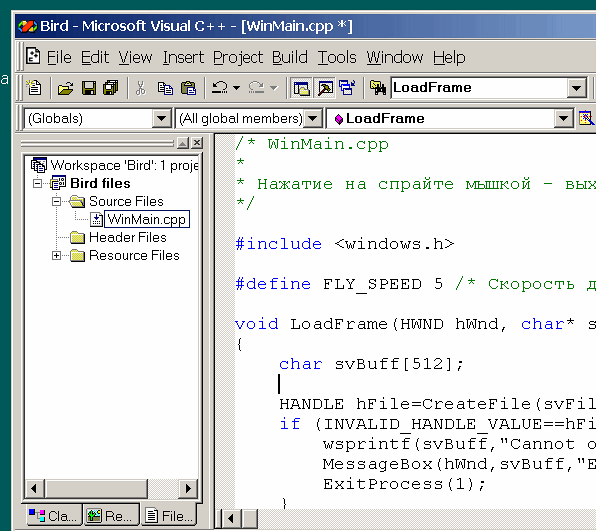Open the Help menu
596x531 pixels.
click(x=449, y=57)
